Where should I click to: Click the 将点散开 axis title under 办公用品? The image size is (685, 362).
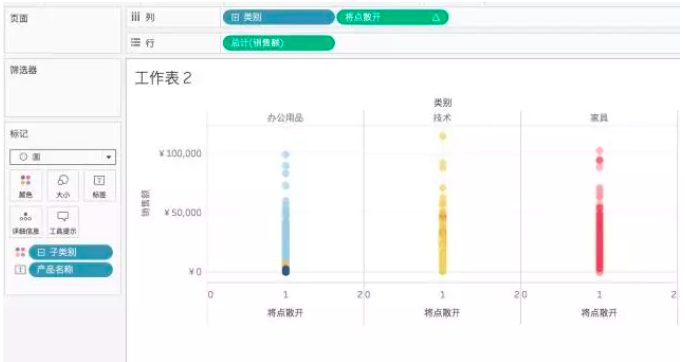pyautogui.click(x=285, y=313)
